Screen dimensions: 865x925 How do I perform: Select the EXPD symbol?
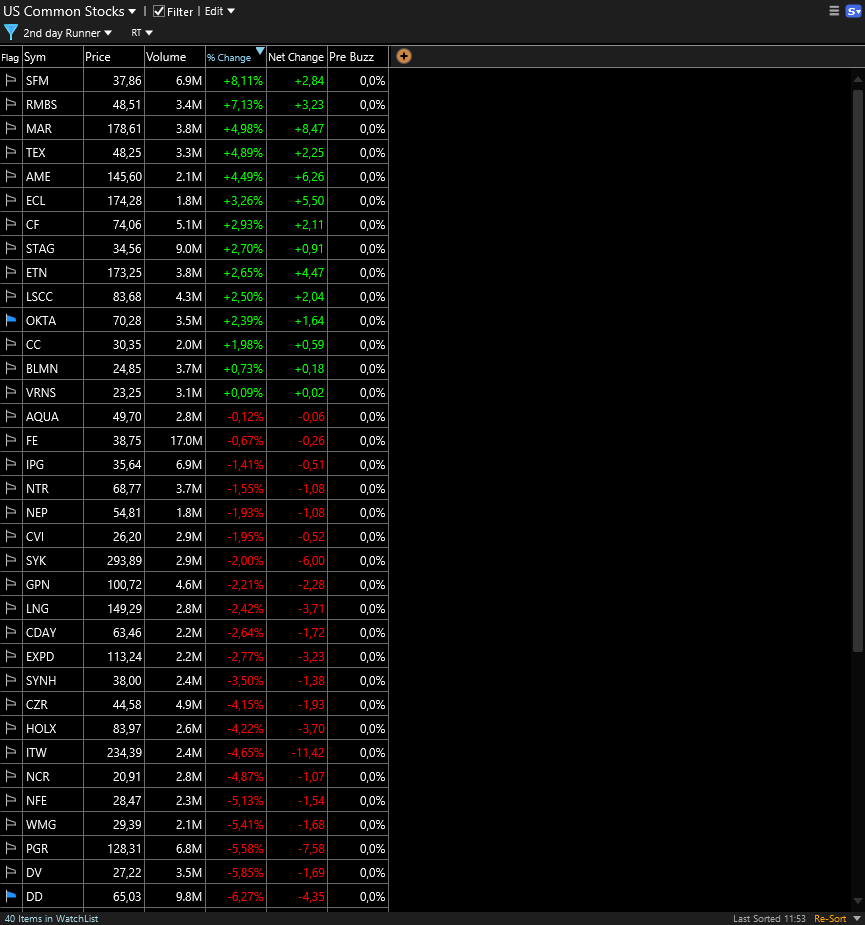click(x=40, y=657)
